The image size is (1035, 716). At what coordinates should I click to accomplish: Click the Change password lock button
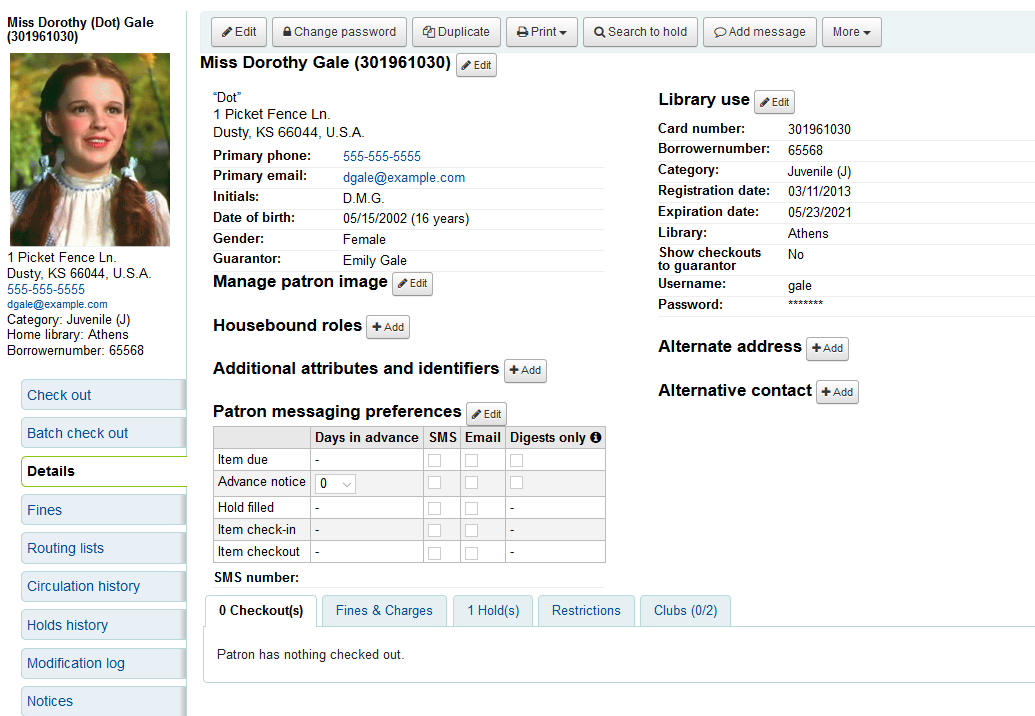[x=339, y=32]
